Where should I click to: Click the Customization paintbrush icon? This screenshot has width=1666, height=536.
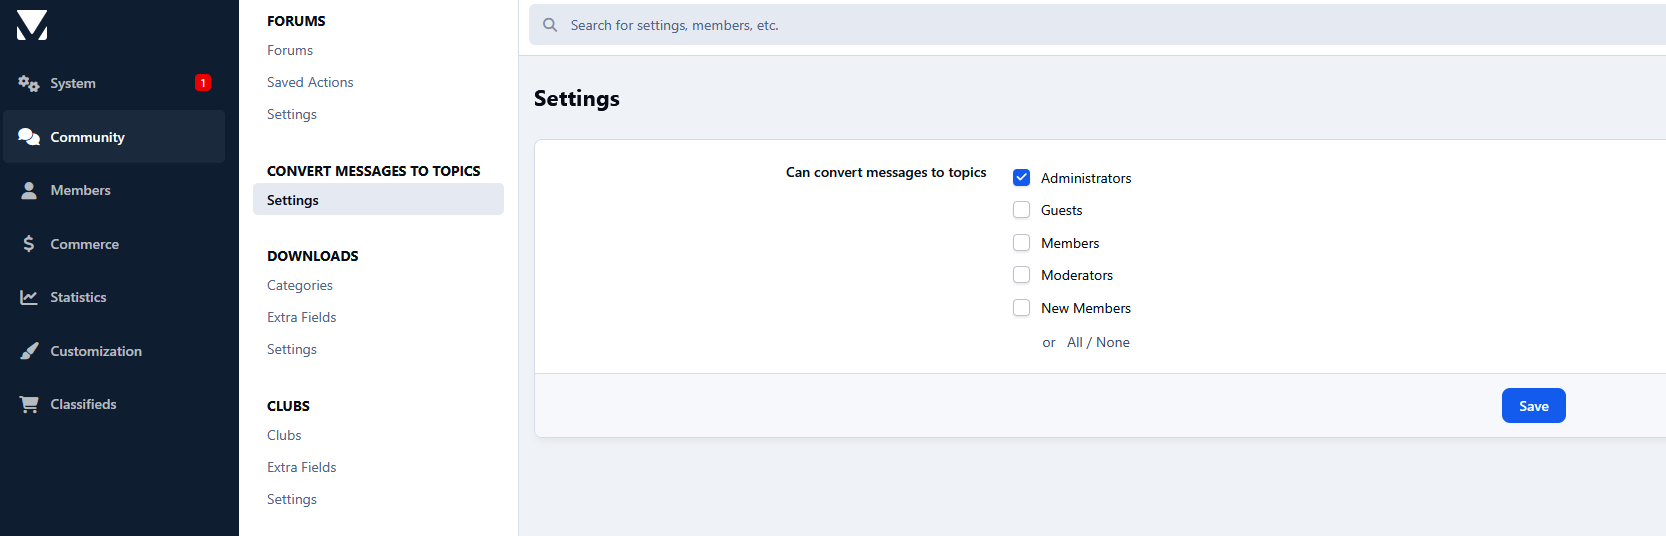(x=29, y=351)
